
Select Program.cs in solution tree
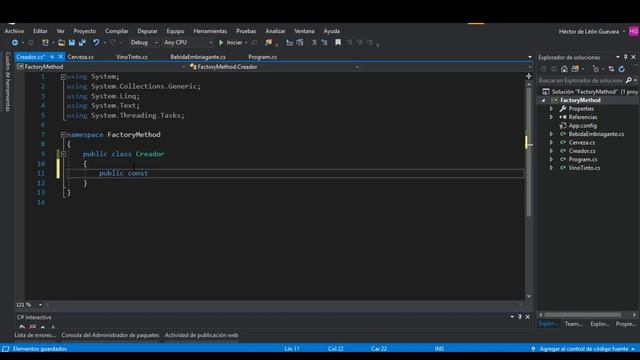(x=583, y=159)
